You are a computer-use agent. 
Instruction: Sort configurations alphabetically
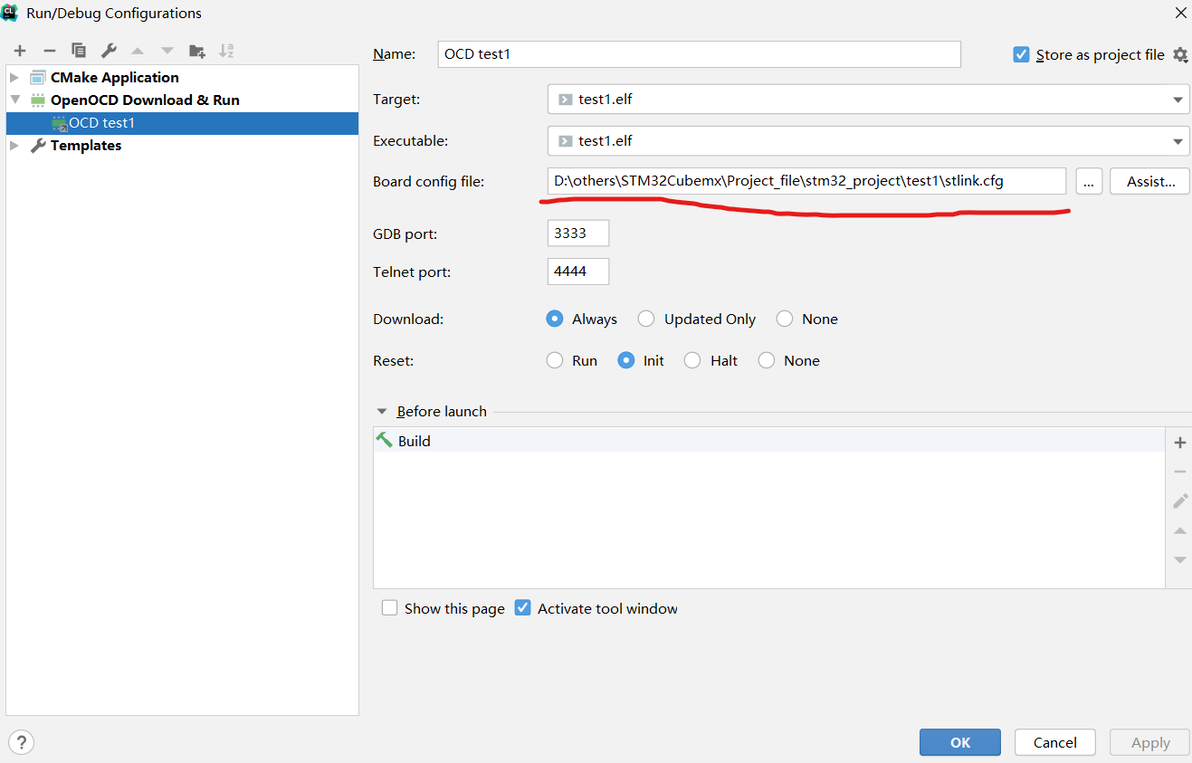coord(226,51)
